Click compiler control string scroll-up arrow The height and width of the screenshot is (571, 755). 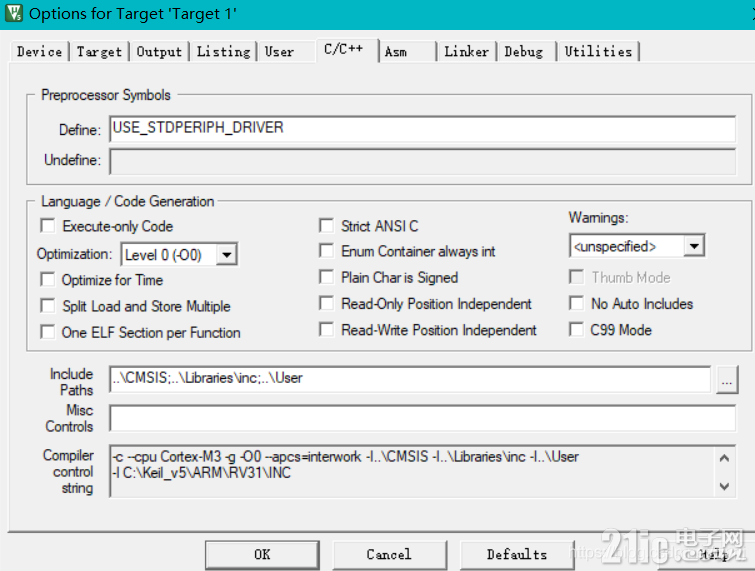[724, 458]
